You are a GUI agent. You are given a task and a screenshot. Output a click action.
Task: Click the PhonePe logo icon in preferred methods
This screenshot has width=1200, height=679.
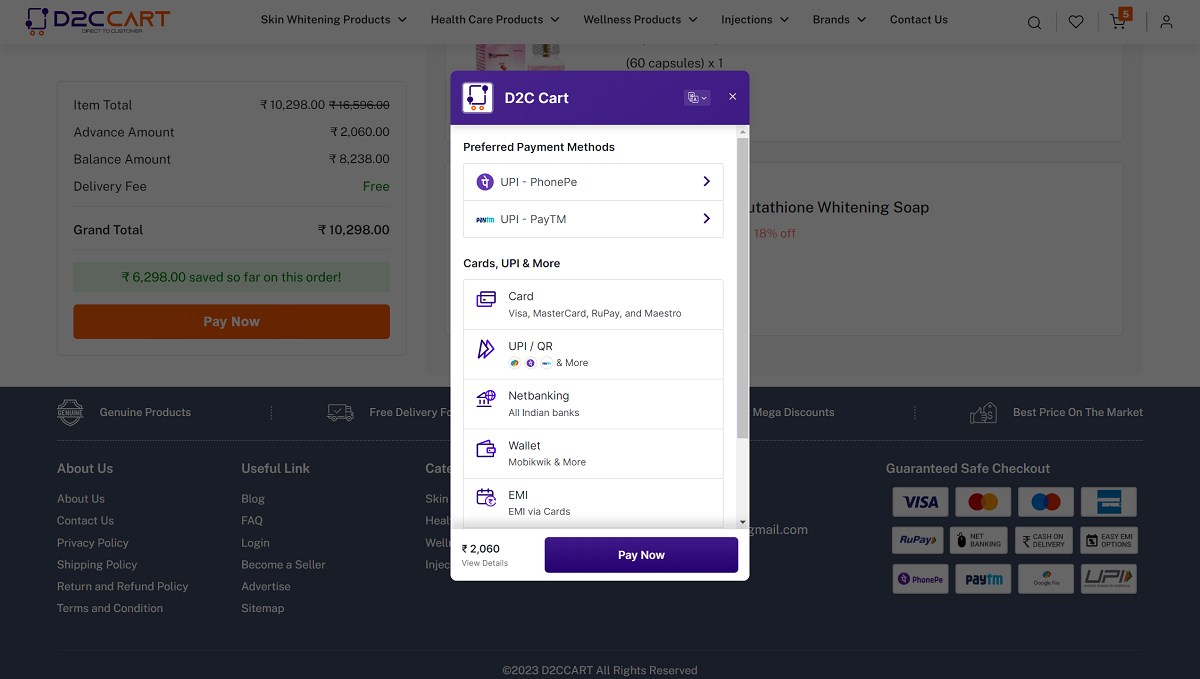click(x=485, y=182)
